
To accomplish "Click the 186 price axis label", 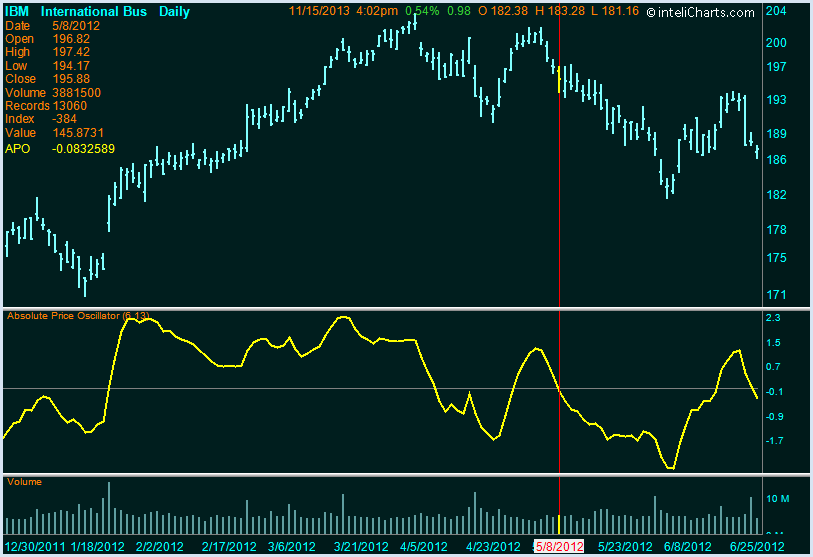I will [776, 160].
